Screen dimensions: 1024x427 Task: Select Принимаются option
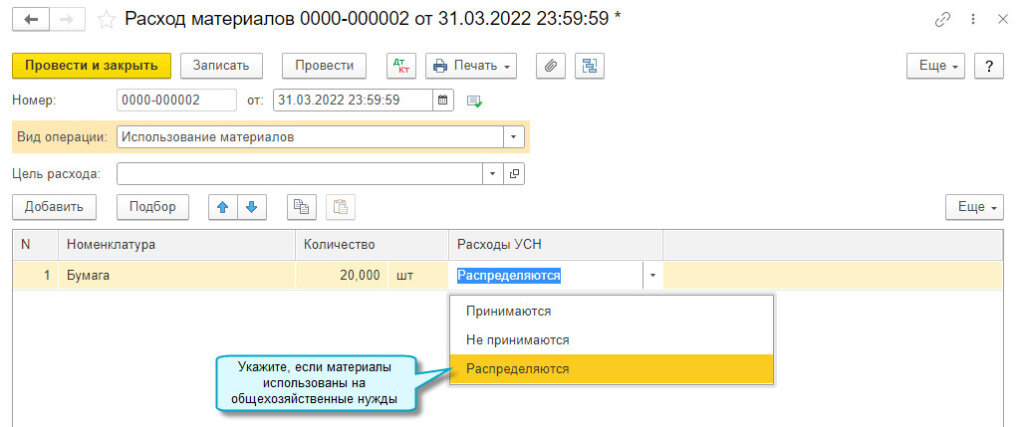(x=612, y=311)
